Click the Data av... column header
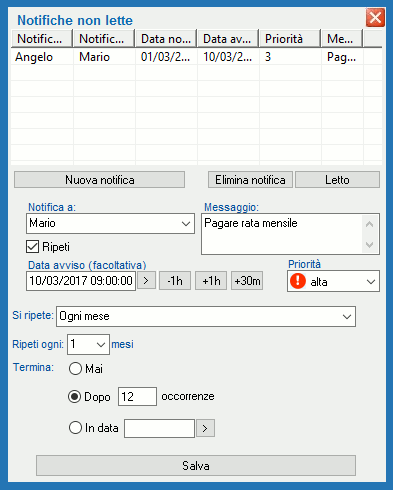Image resolution: width=393 pixels, height=490 pixels. [x=228, y=39]
